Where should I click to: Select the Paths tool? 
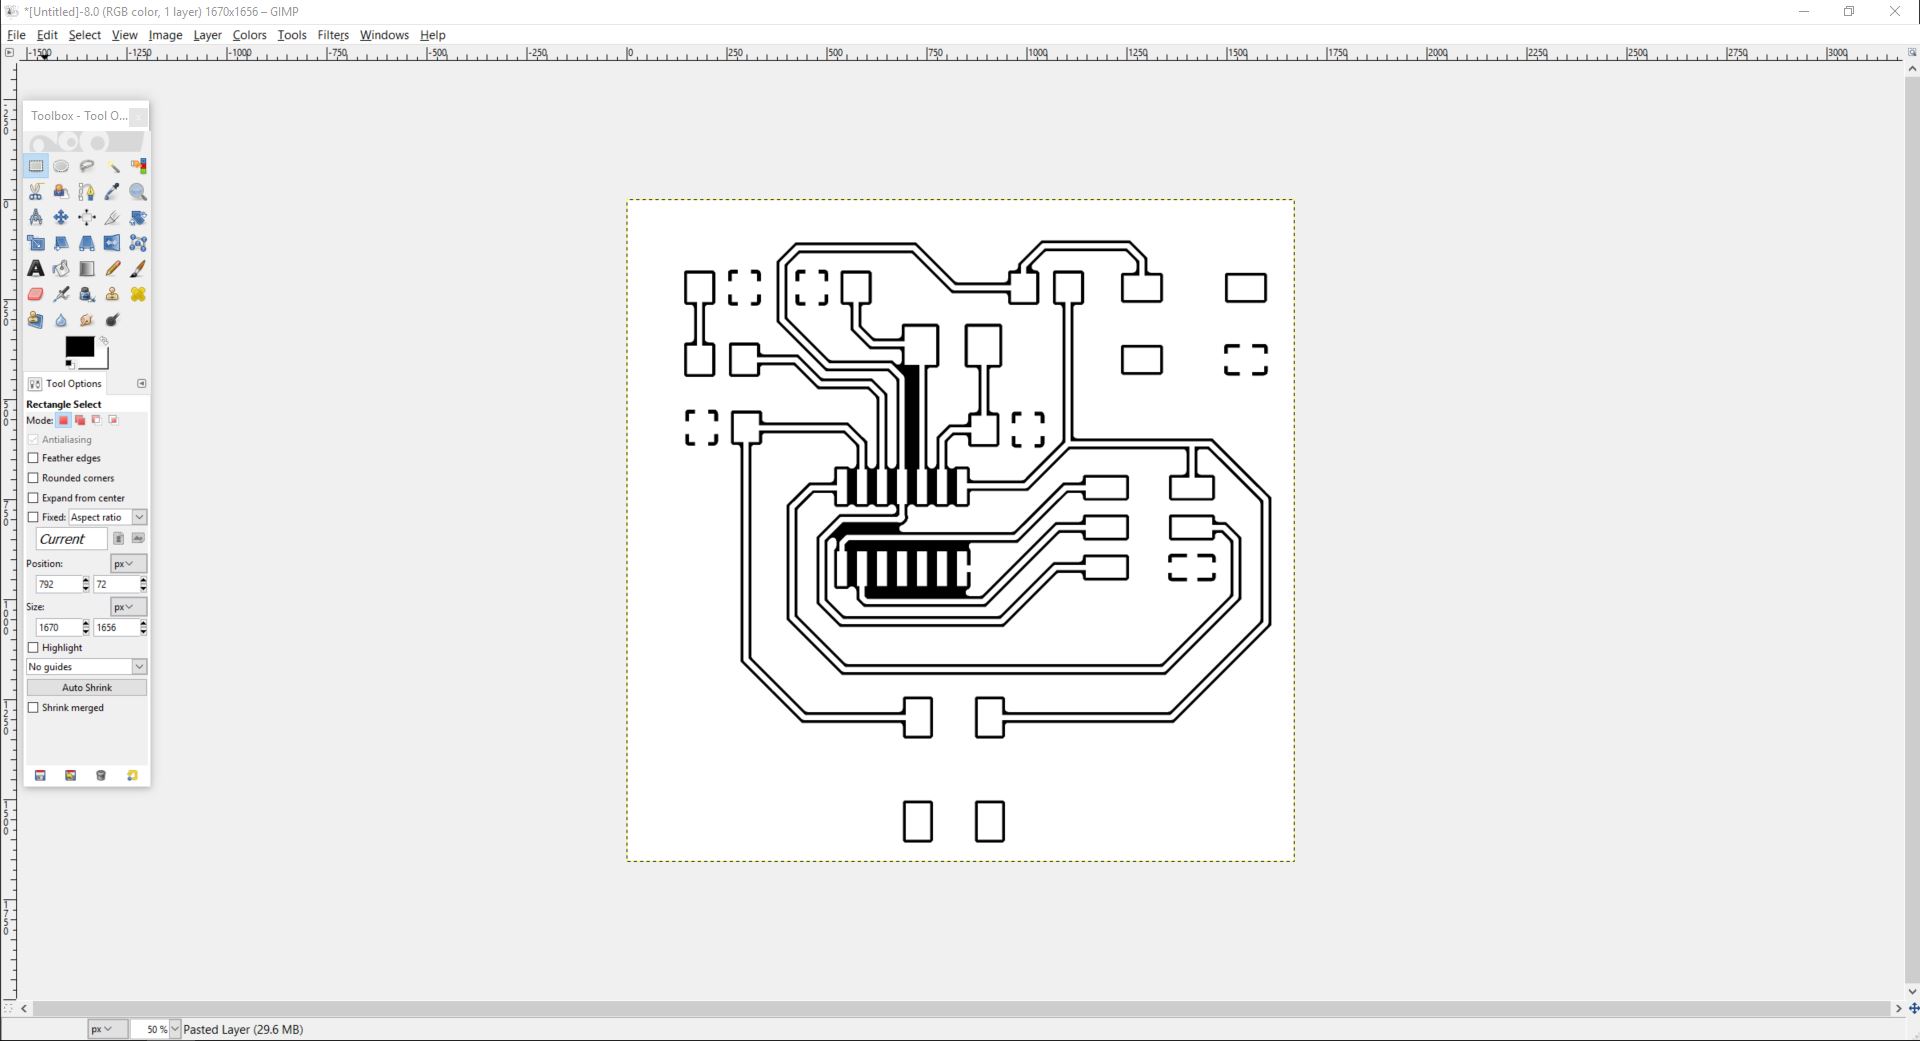click(87, 192)
